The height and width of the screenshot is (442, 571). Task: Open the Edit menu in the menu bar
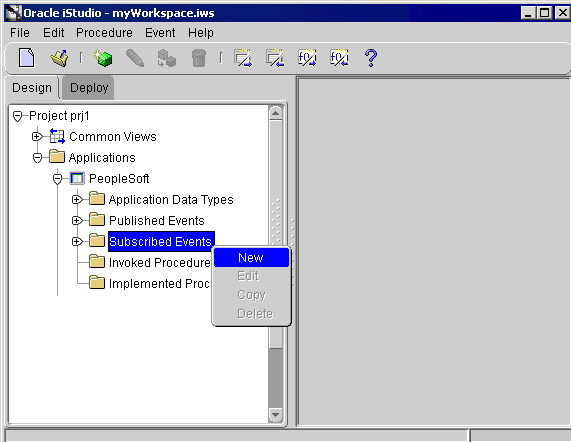pyautogui.click(x=54, y=33)
